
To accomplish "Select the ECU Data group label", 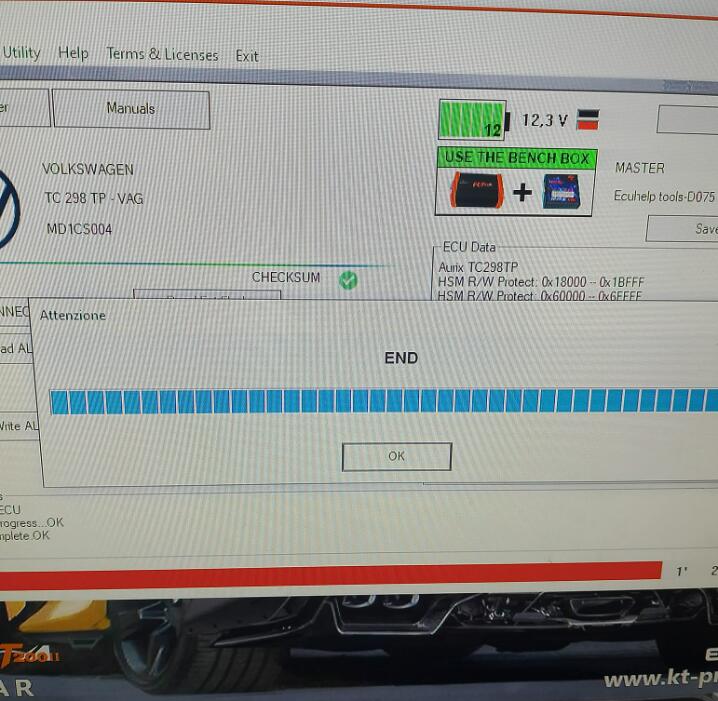I will 469,247.
